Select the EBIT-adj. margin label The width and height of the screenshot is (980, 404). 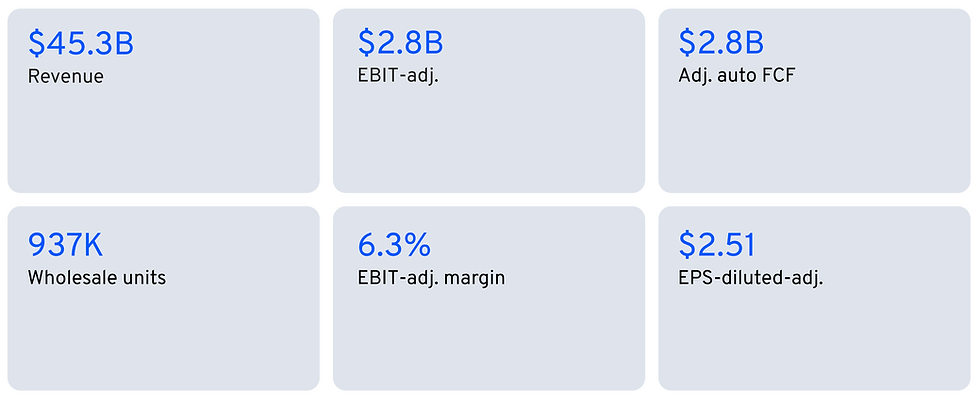click(x=431, y=278)
